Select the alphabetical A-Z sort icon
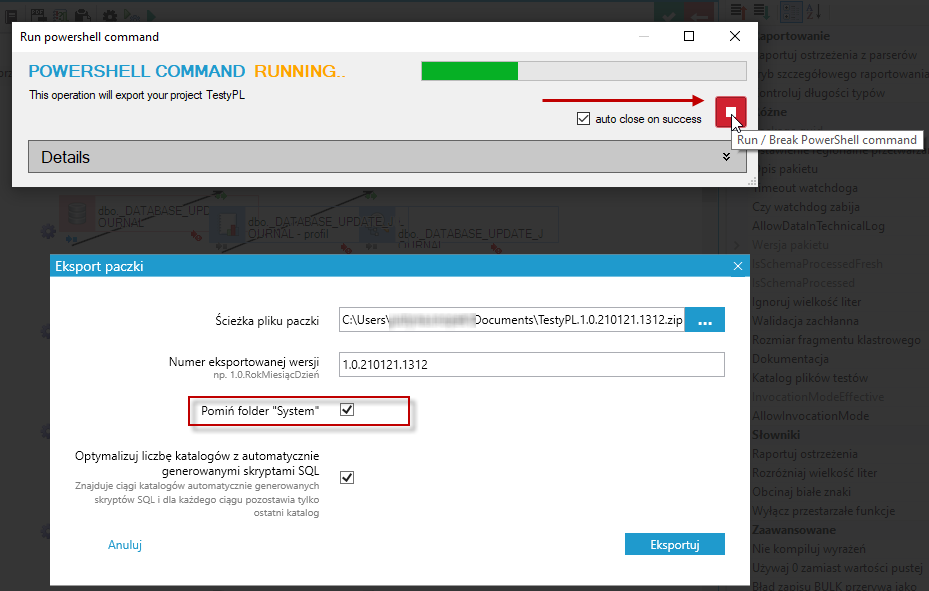The width and height of the screenshot is (929, 591). pyautogui.click(x=813, y=11)
